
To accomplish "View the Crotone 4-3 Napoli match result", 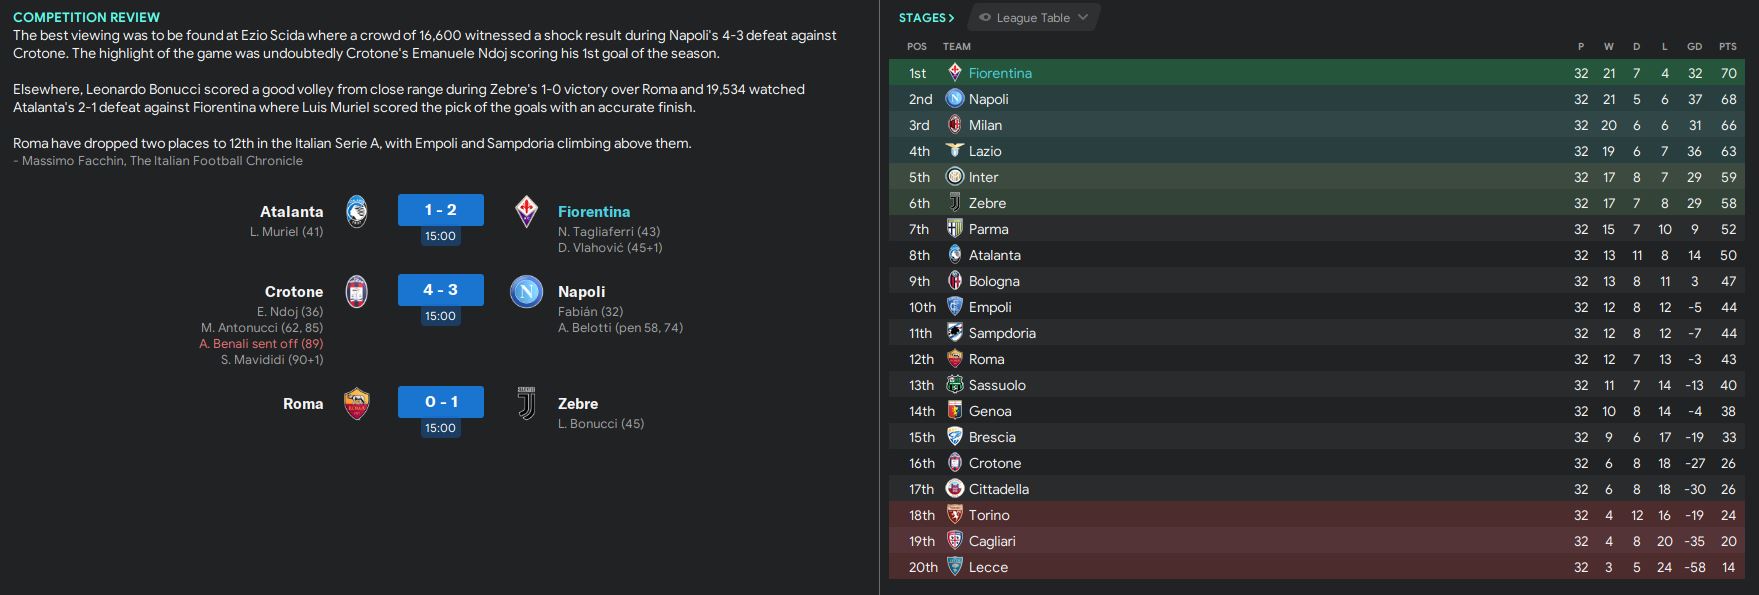I will tap(440, 290).
